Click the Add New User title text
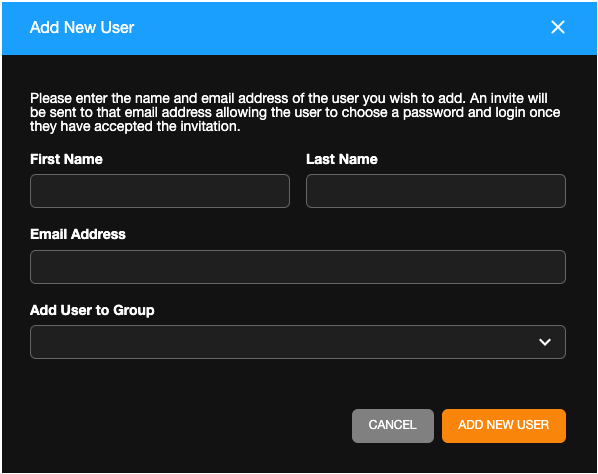Image resolution: width=598 pixels, height=474 pixels. (x=82, y=27)
